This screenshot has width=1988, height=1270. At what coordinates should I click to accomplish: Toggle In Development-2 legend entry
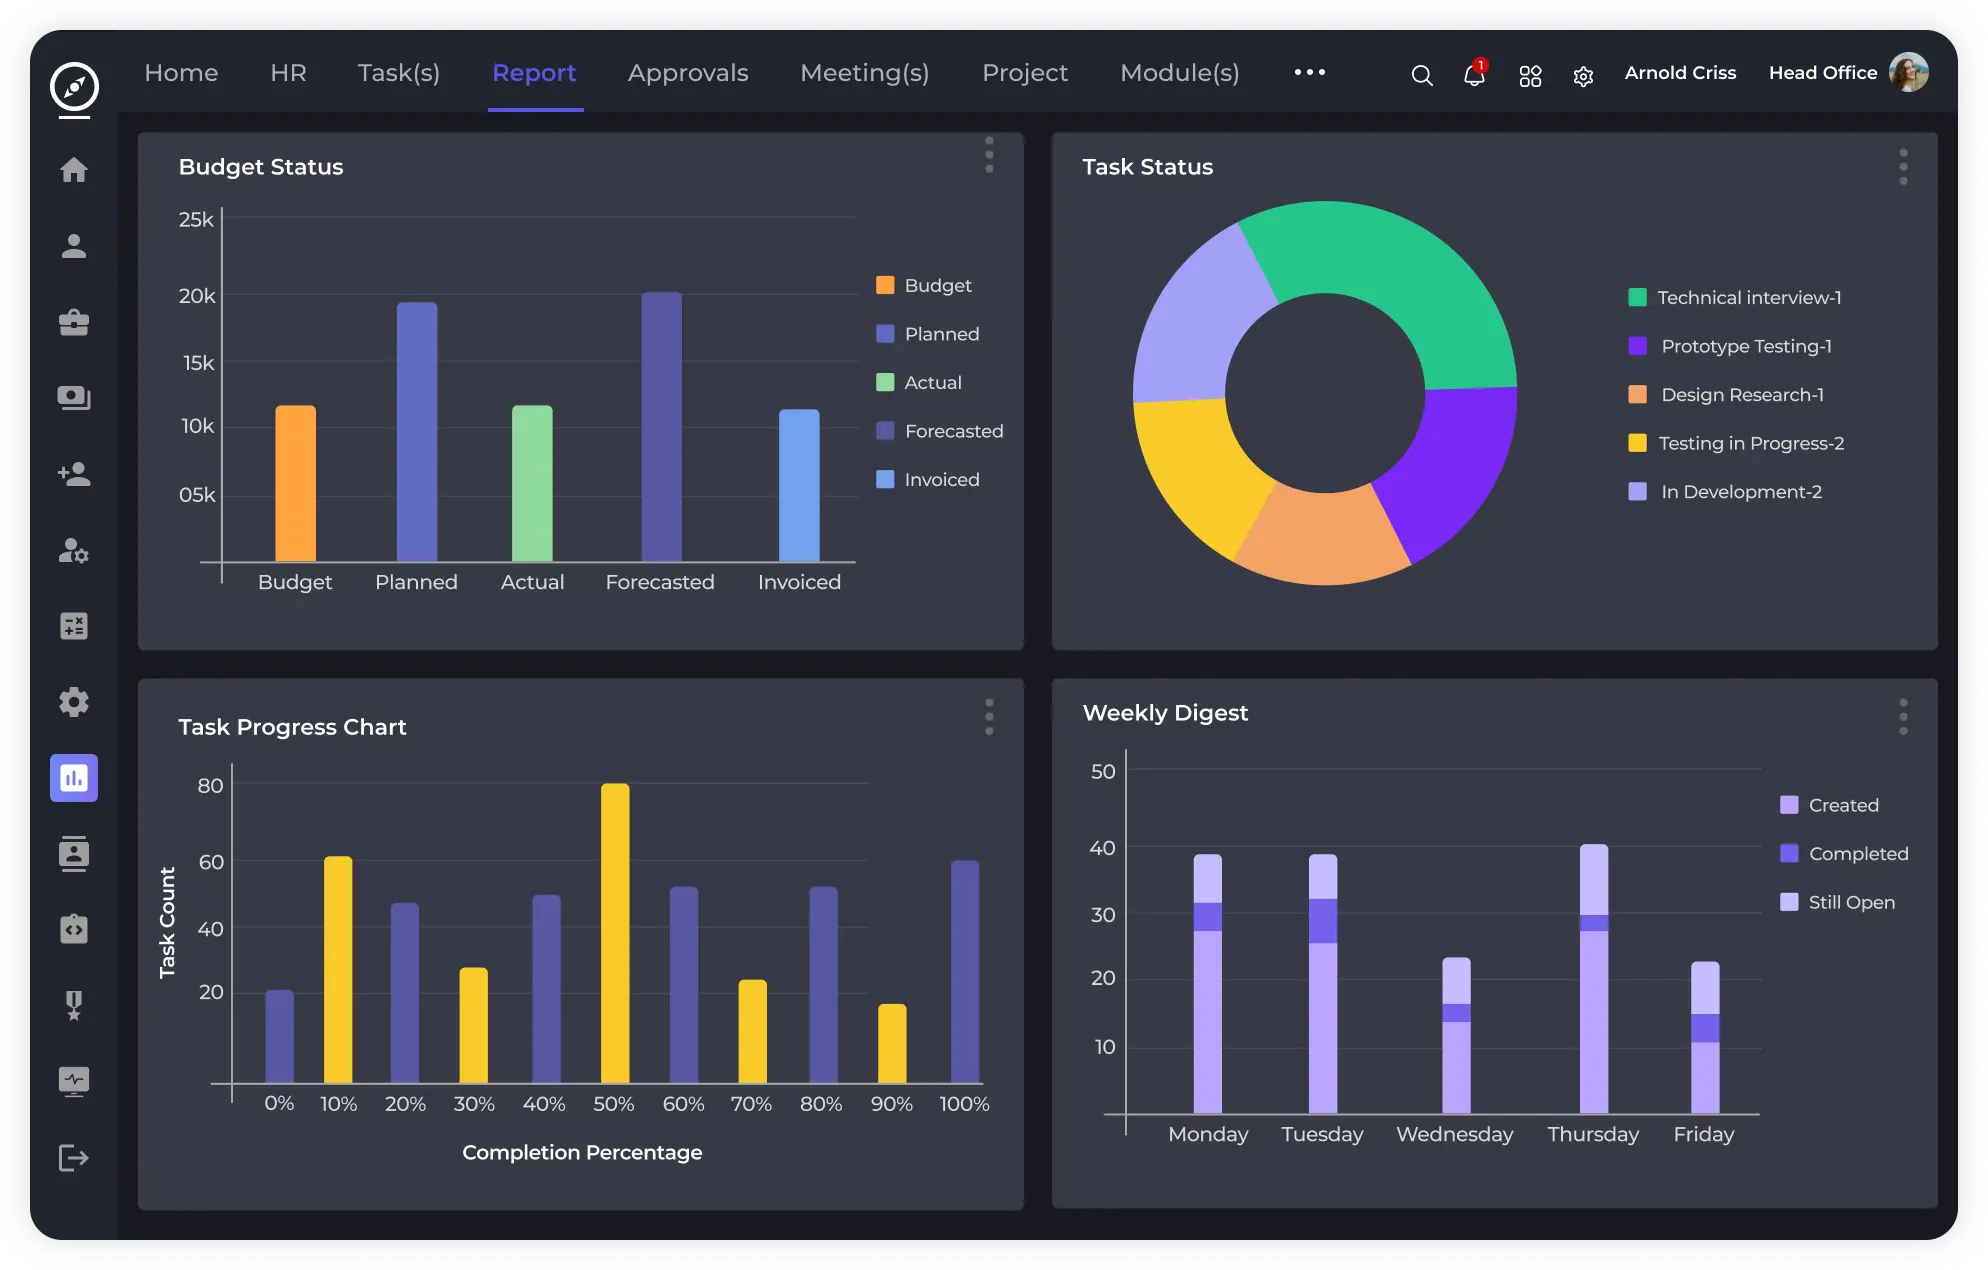click(1725, 492)
